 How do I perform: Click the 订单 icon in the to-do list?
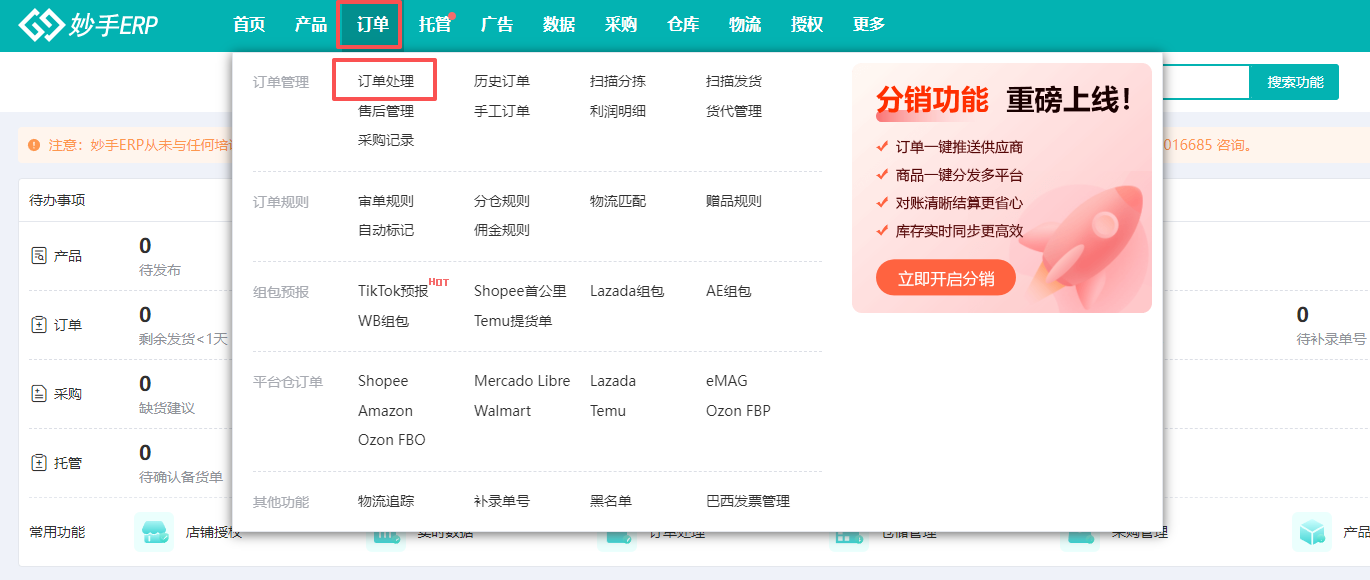tap(39, 325)
